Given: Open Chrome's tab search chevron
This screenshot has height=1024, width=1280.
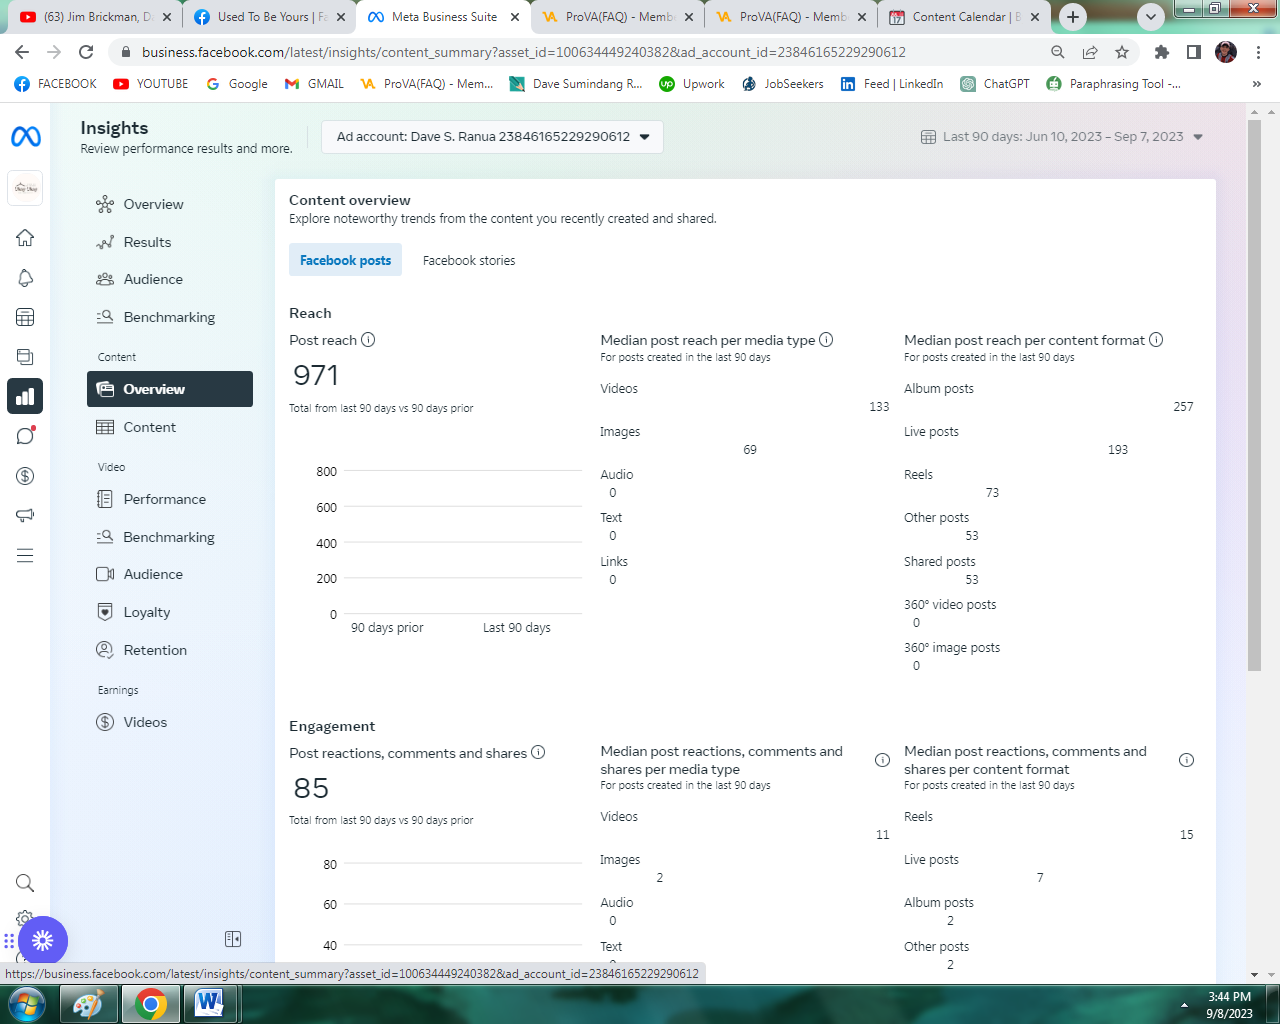Looking at the screenshot, I should (1150, 17).
